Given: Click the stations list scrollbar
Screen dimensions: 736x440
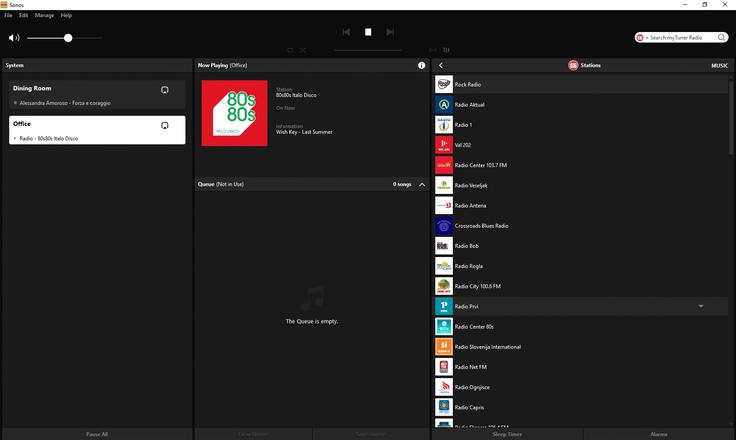Looking at the screenshot, I should [731, 117].
